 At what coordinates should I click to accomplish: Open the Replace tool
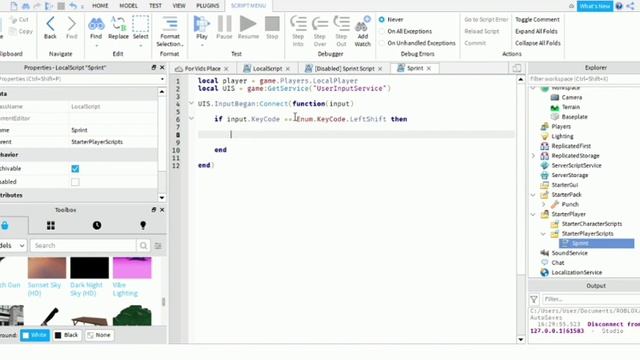[118, 24]
